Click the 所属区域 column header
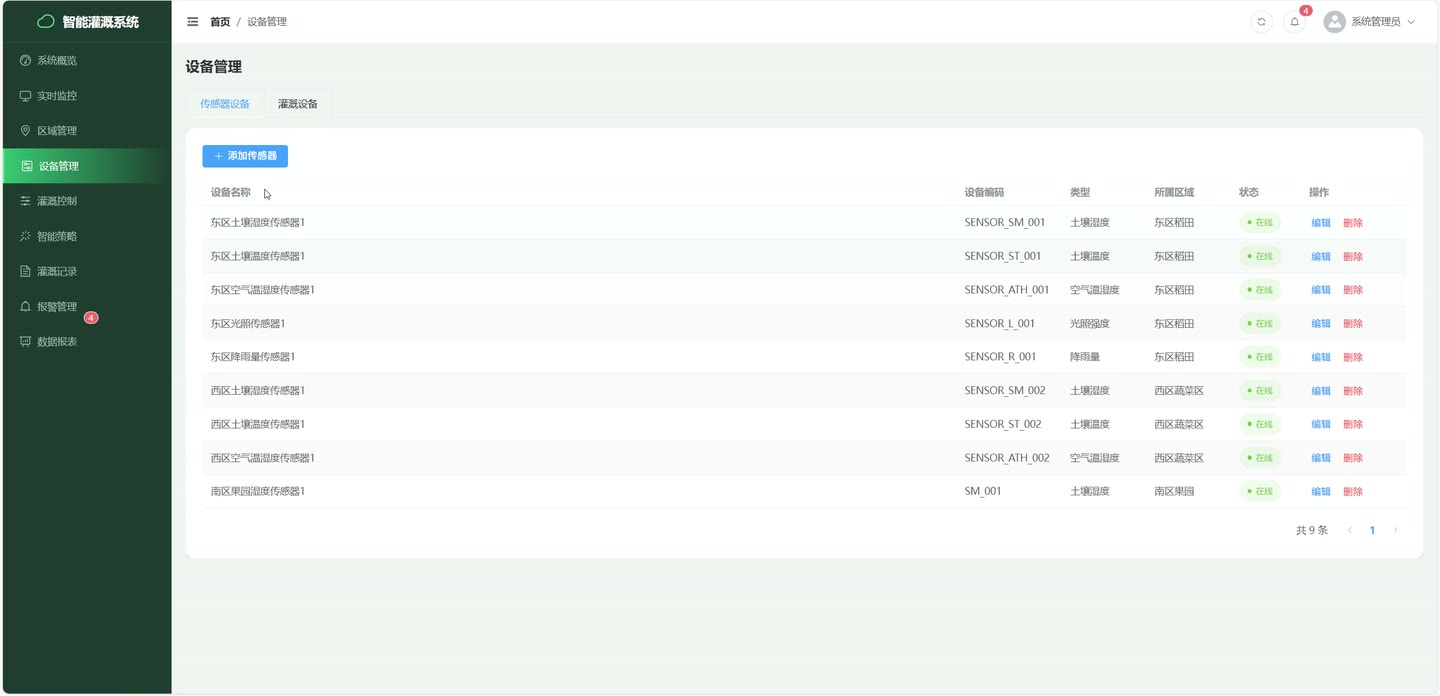Viewport: 1440px width, 696px height. (1174, 192)
